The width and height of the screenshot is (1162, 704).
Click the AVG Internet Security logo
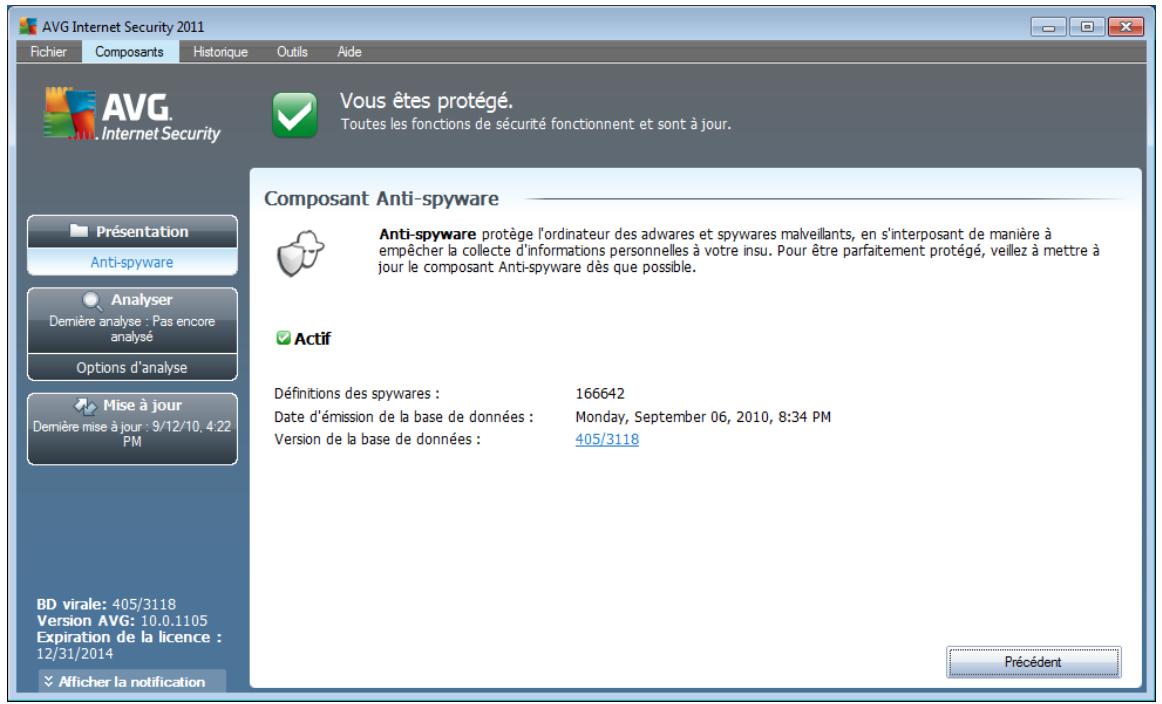[132, 115]
